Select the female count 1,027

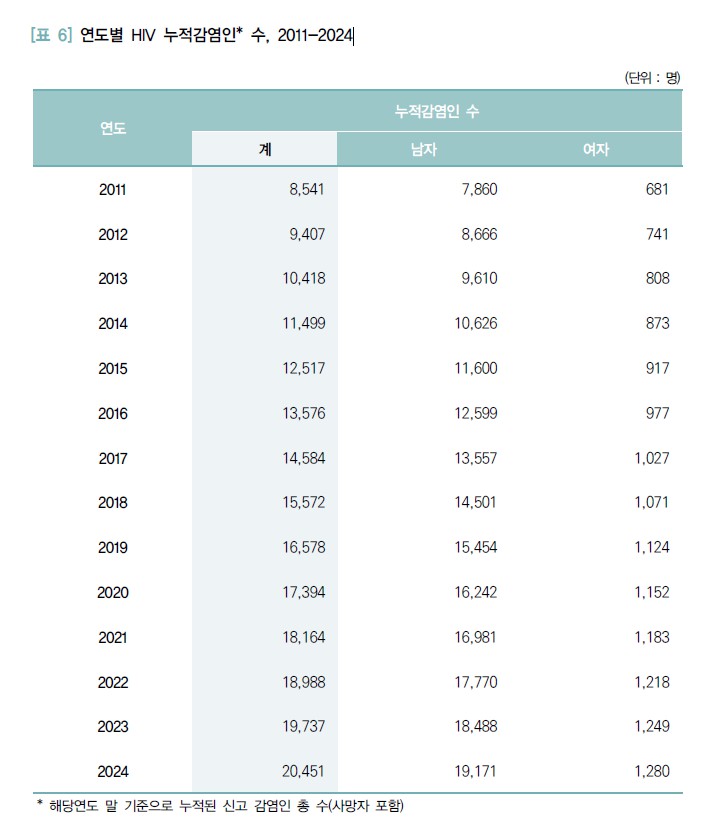651,458
